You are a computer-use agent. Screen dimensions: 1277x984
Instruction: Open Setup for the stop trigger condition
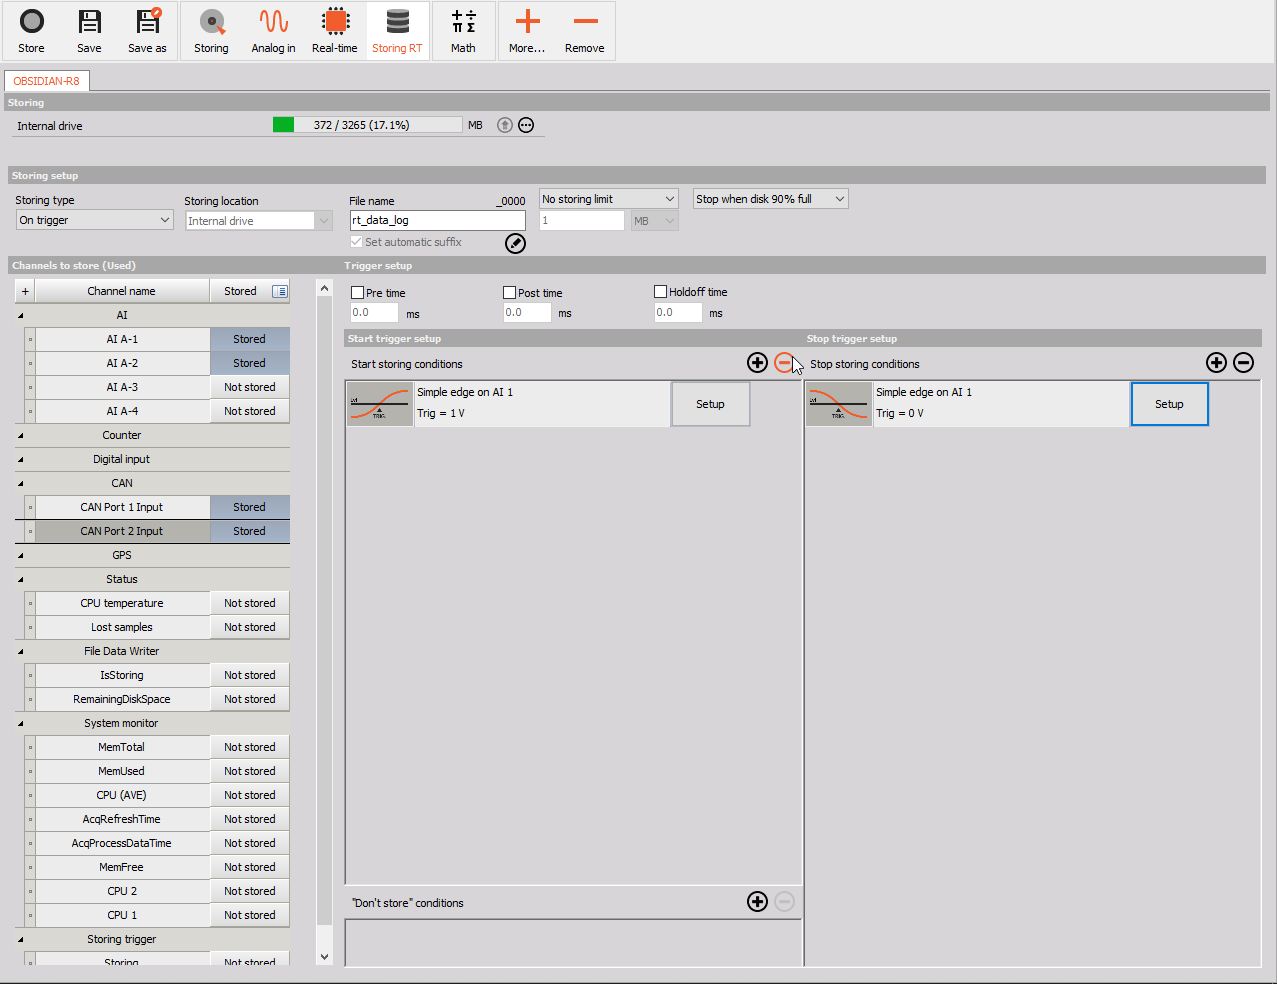pos(1169,403)
